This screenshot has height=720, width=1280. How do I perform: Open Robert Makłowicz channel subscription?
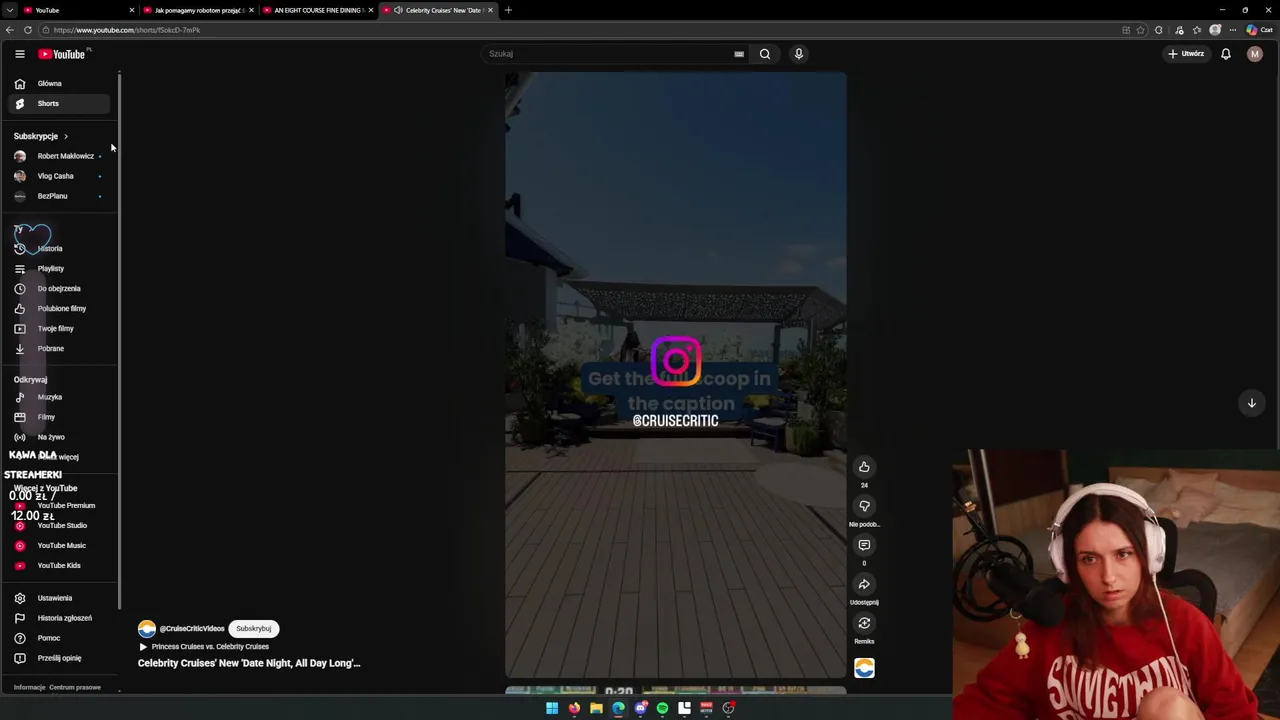tap(58, 156)
